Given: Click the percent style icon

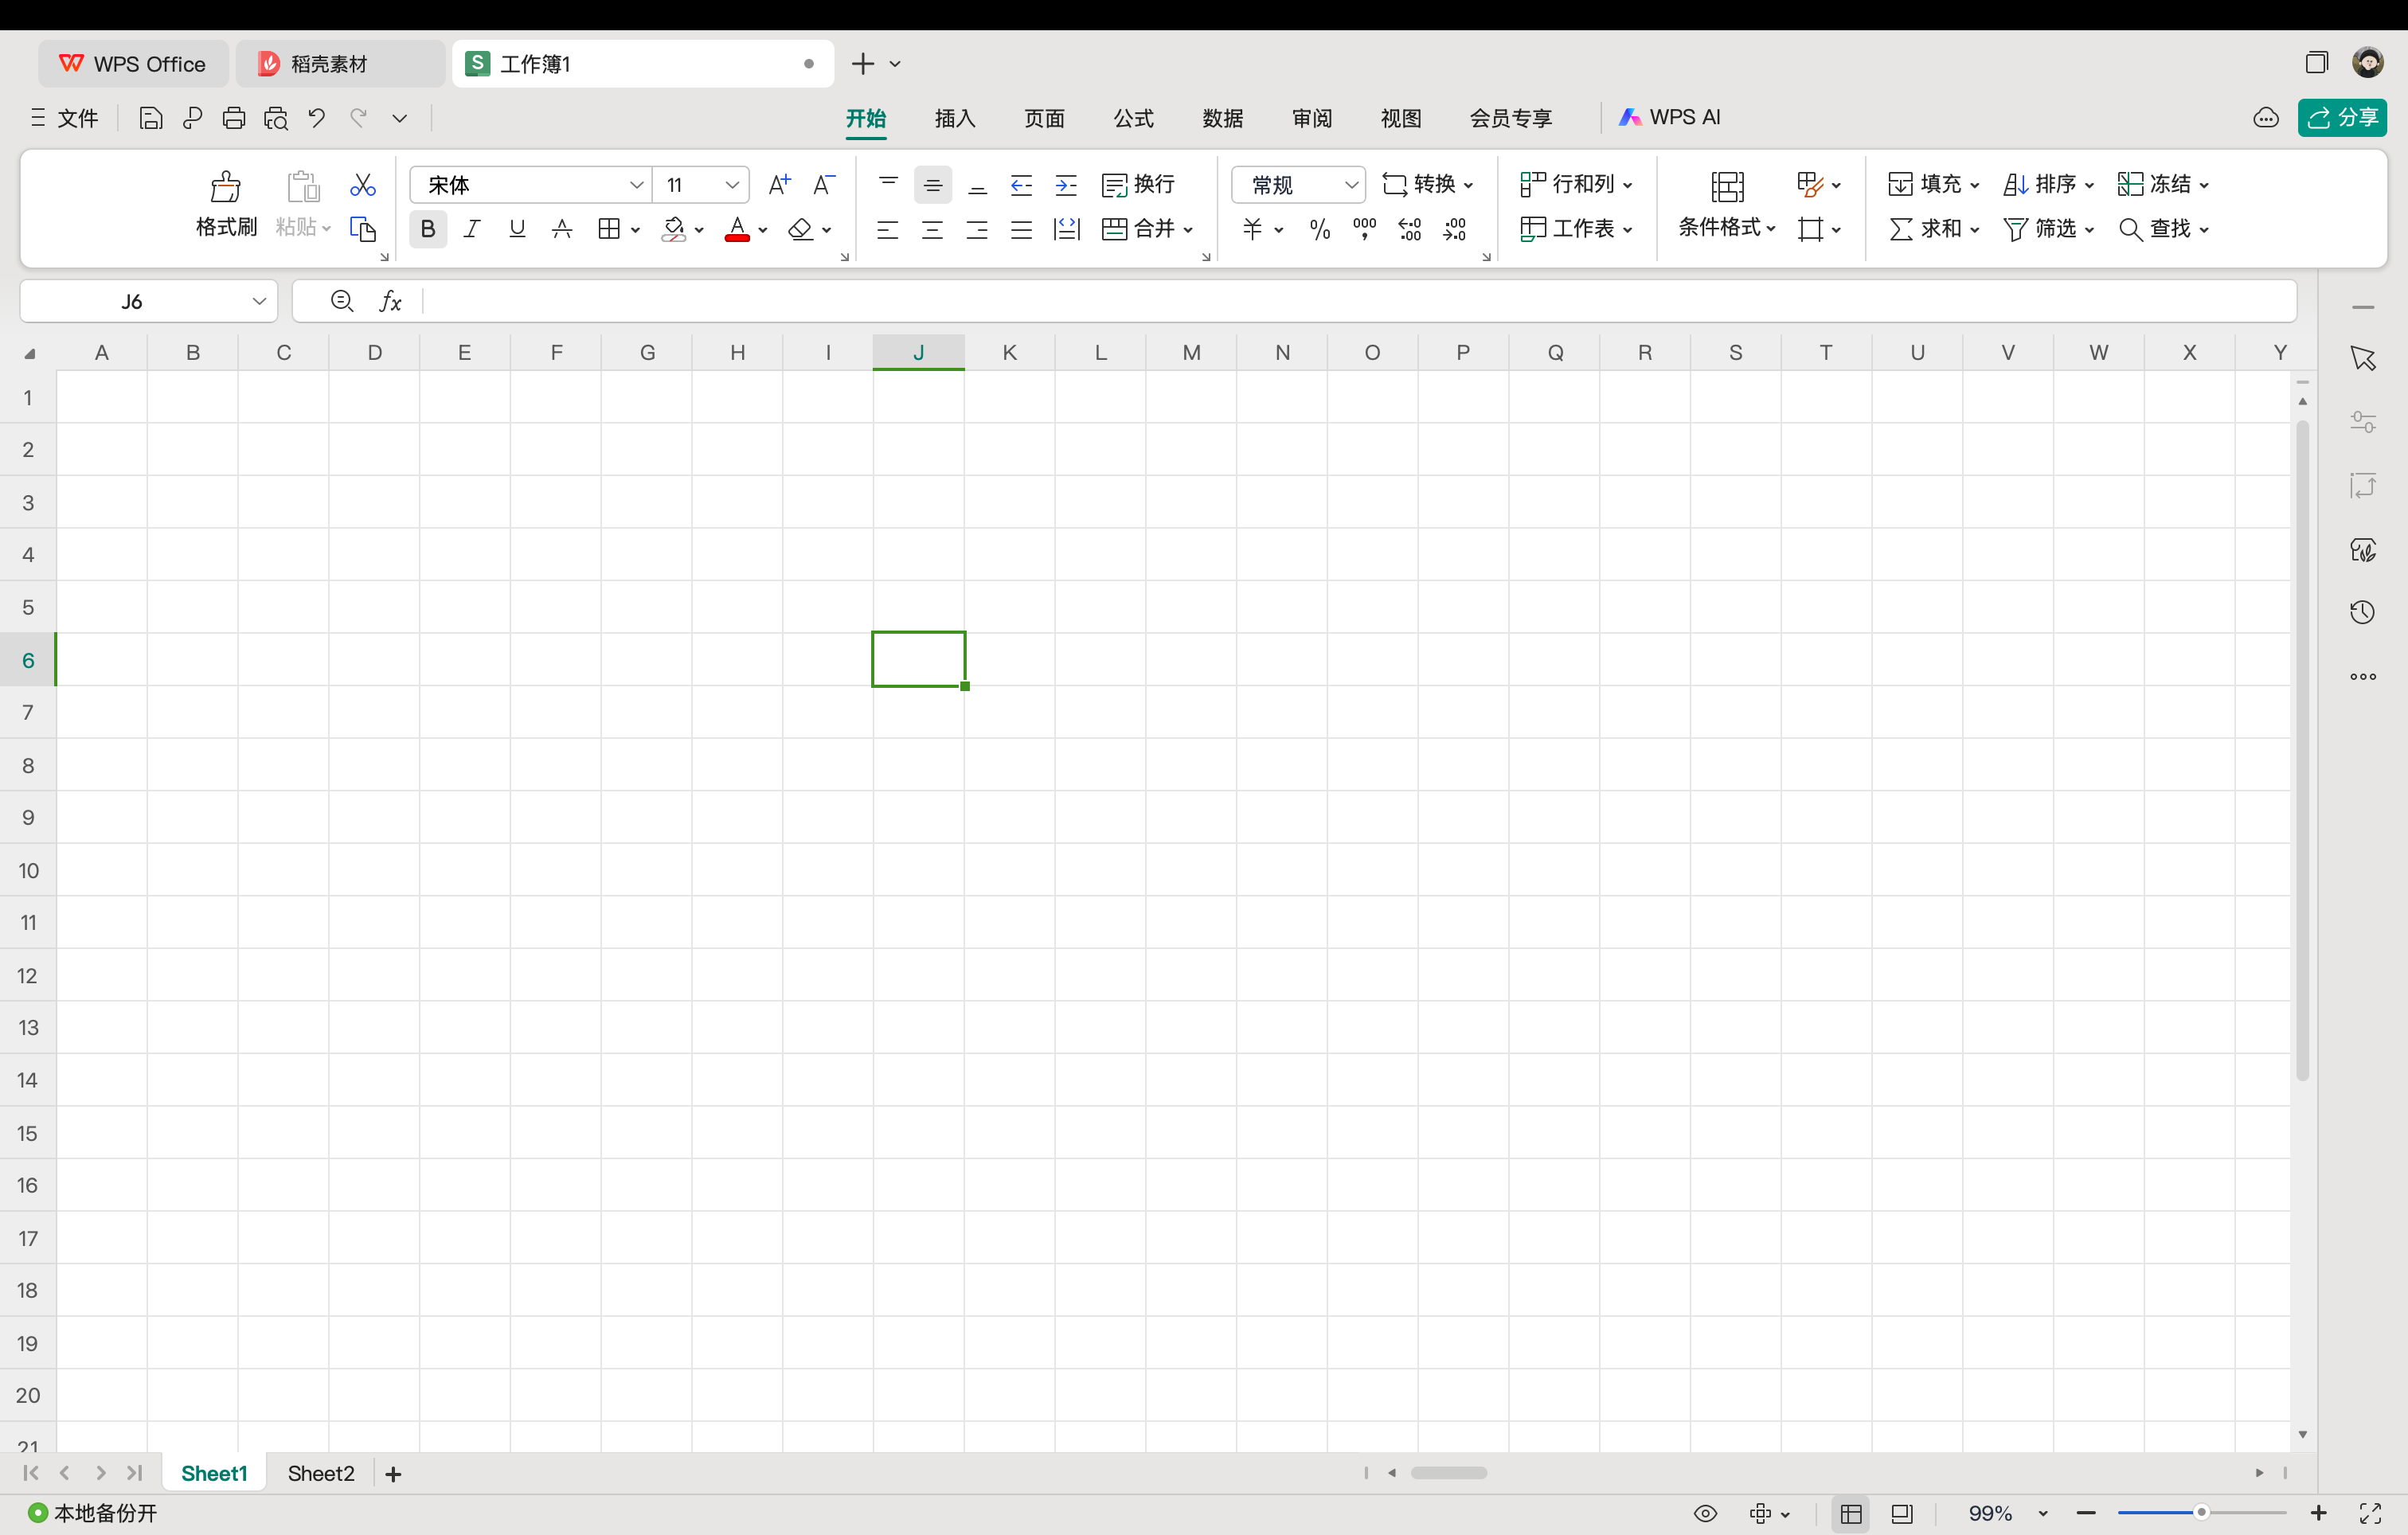Looking at the screenshot, I should [1319, 230].
